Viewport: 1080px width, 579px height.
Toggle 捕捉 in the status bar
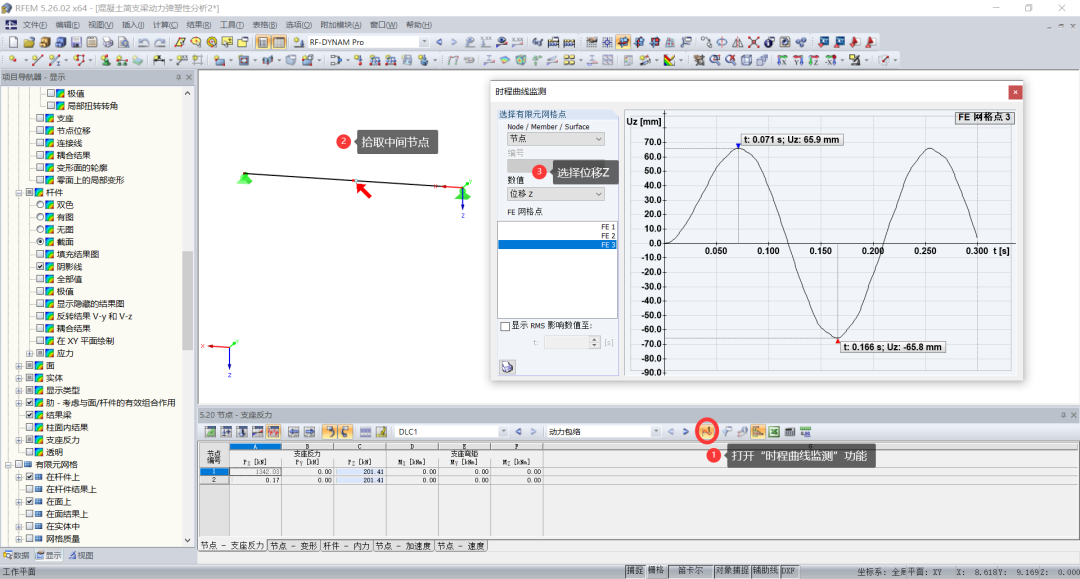click(634, 571)
